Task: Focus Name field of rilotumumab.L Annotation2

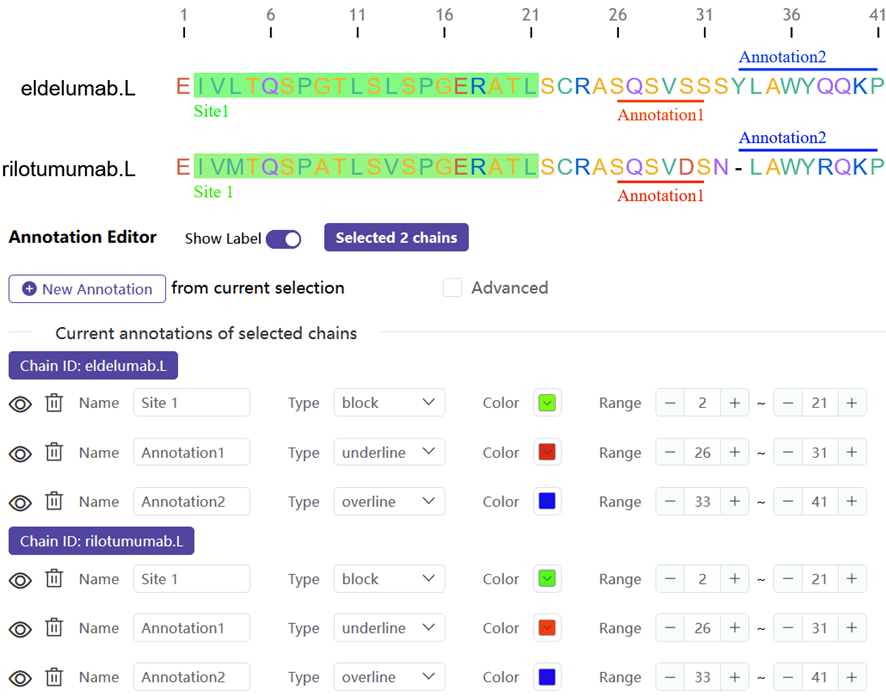Action: click(192, 677)
